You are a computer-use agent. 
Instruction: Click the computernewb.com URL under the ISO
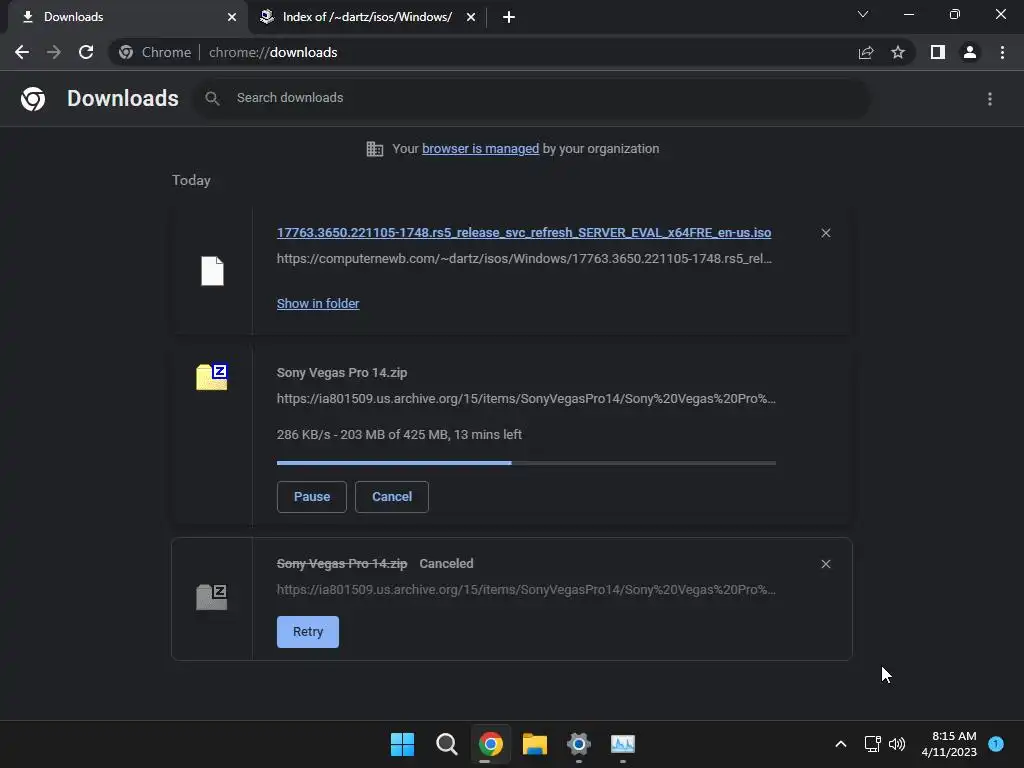(524, 259)
